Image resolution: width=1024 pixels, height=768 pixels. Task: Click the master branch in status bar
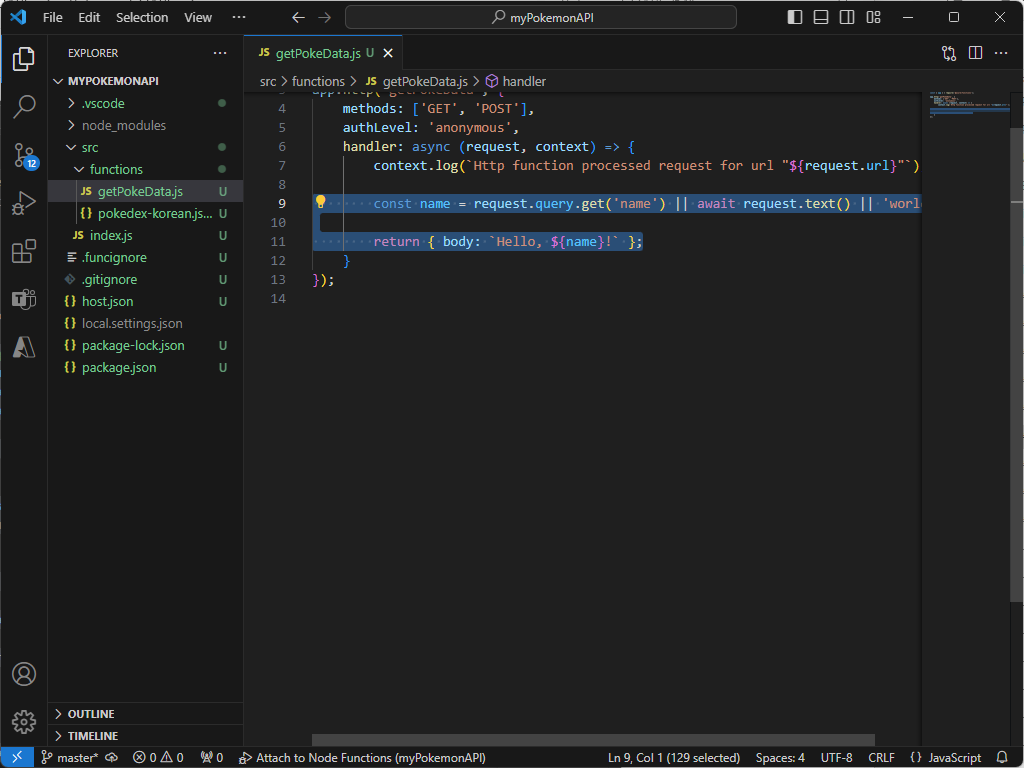tap(70, 758)
